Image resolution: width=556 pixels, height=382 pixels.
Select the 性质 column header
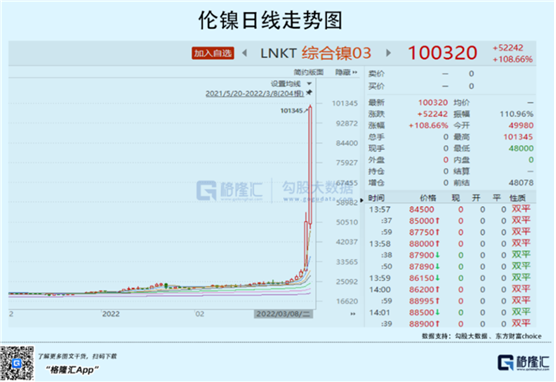(517, 198)
